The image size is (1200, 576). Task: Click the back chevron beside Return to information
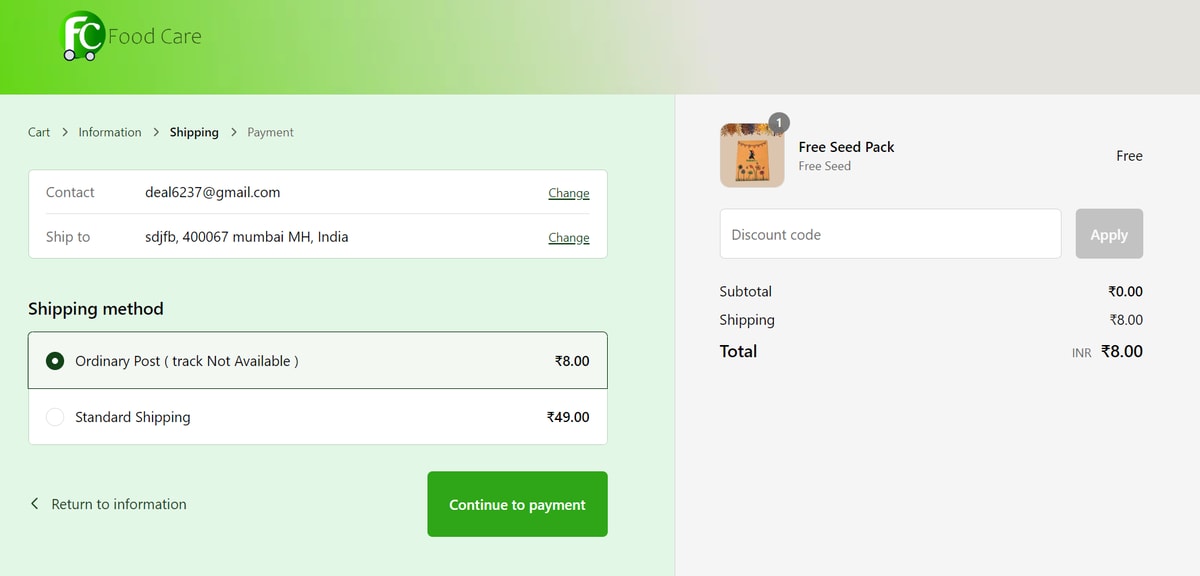click(35, 504)
